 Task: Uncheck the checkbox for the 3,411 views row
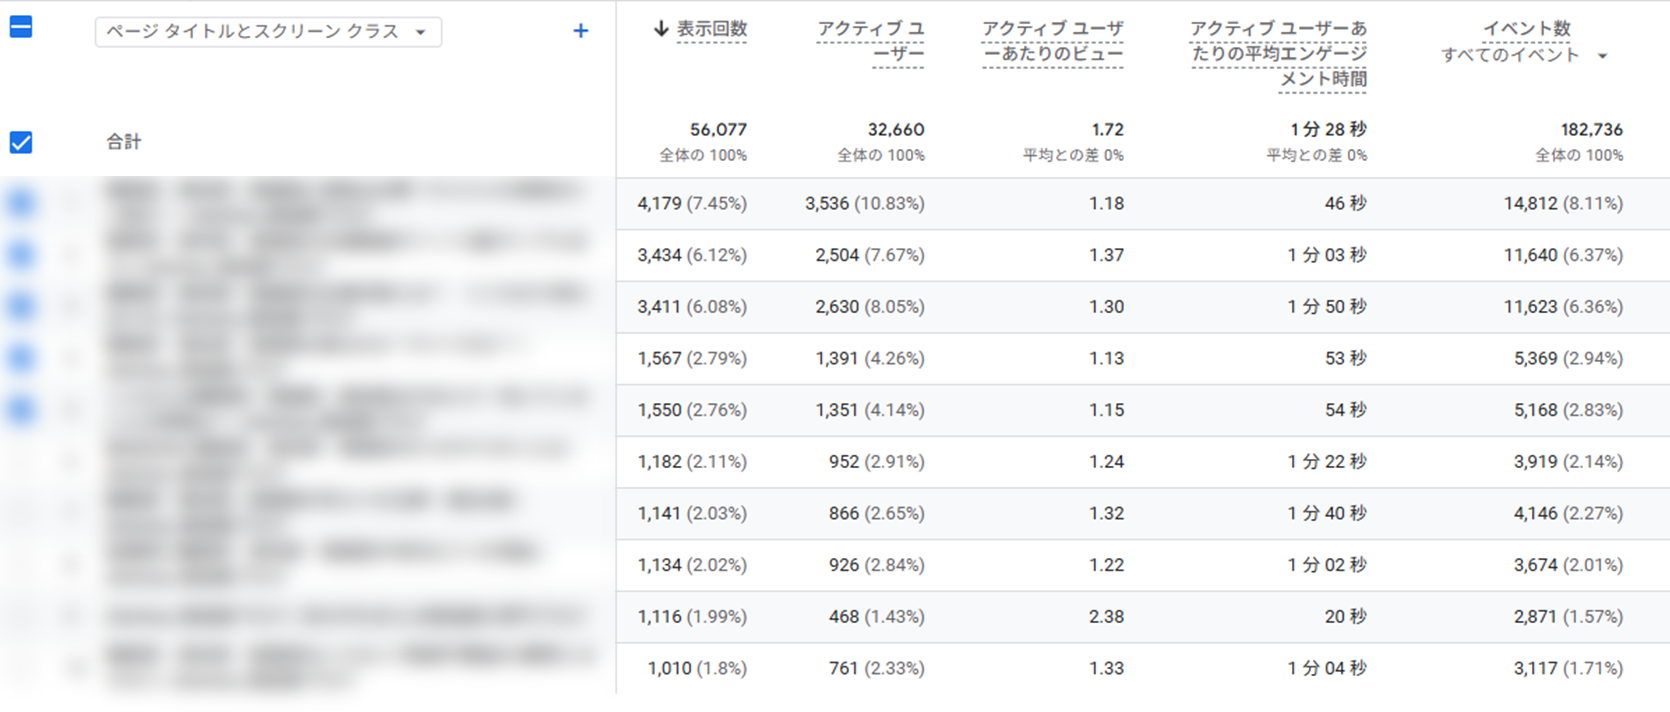[x=21, y=307]
